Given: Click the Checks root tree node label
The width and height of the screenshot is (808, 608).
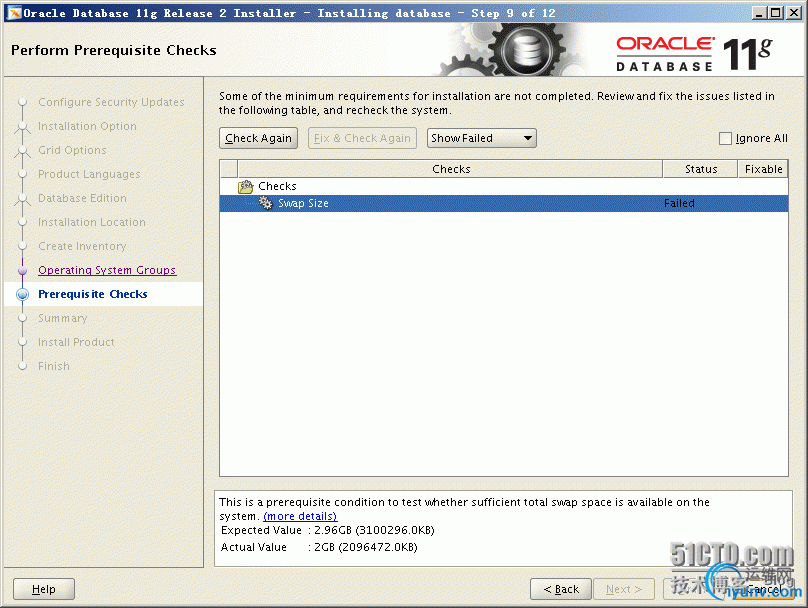Looking at the screenshot, I should [x=277, y=186].
